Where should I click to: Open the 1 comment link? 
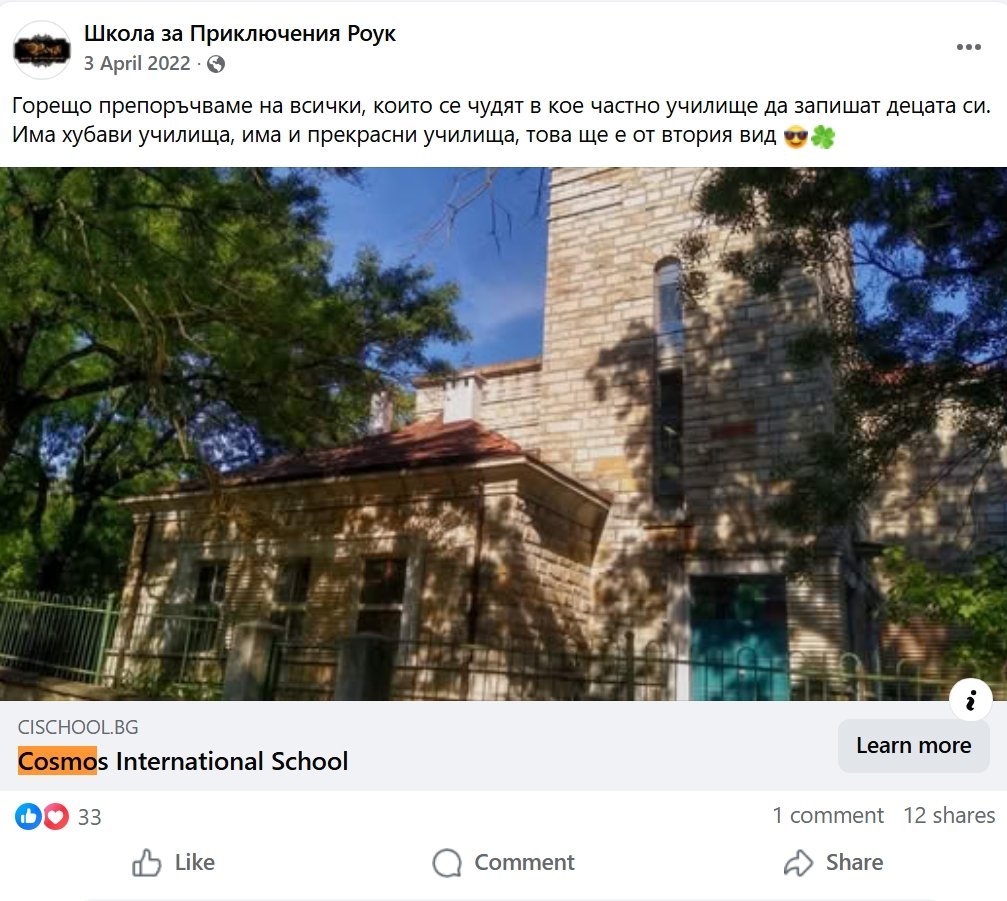[x=828, y=815]
